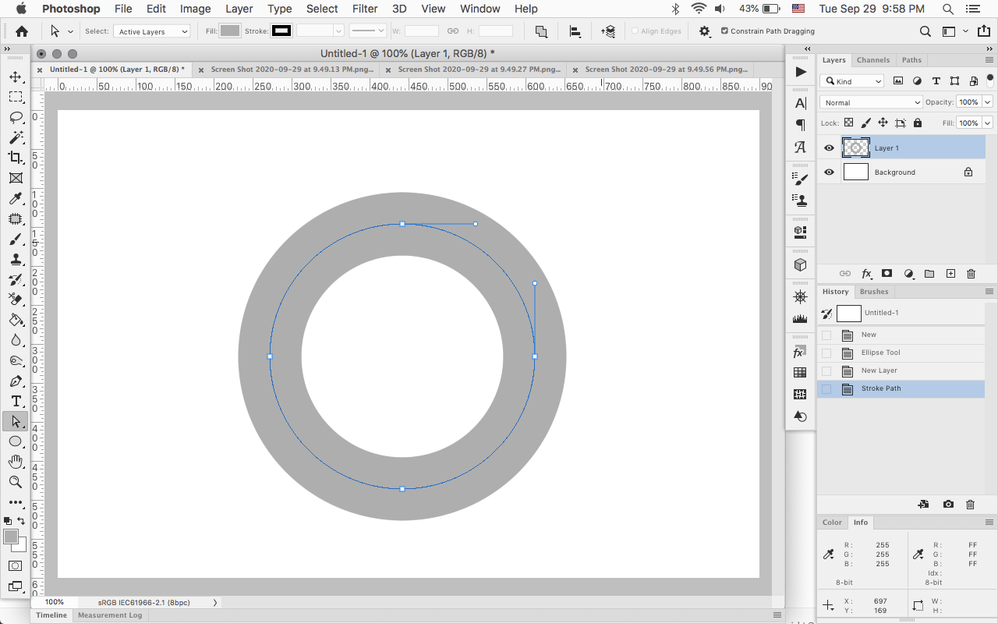Click the Fill color swatch in options bar
This screenshot has height=624, width=998.
click(230, 31)
